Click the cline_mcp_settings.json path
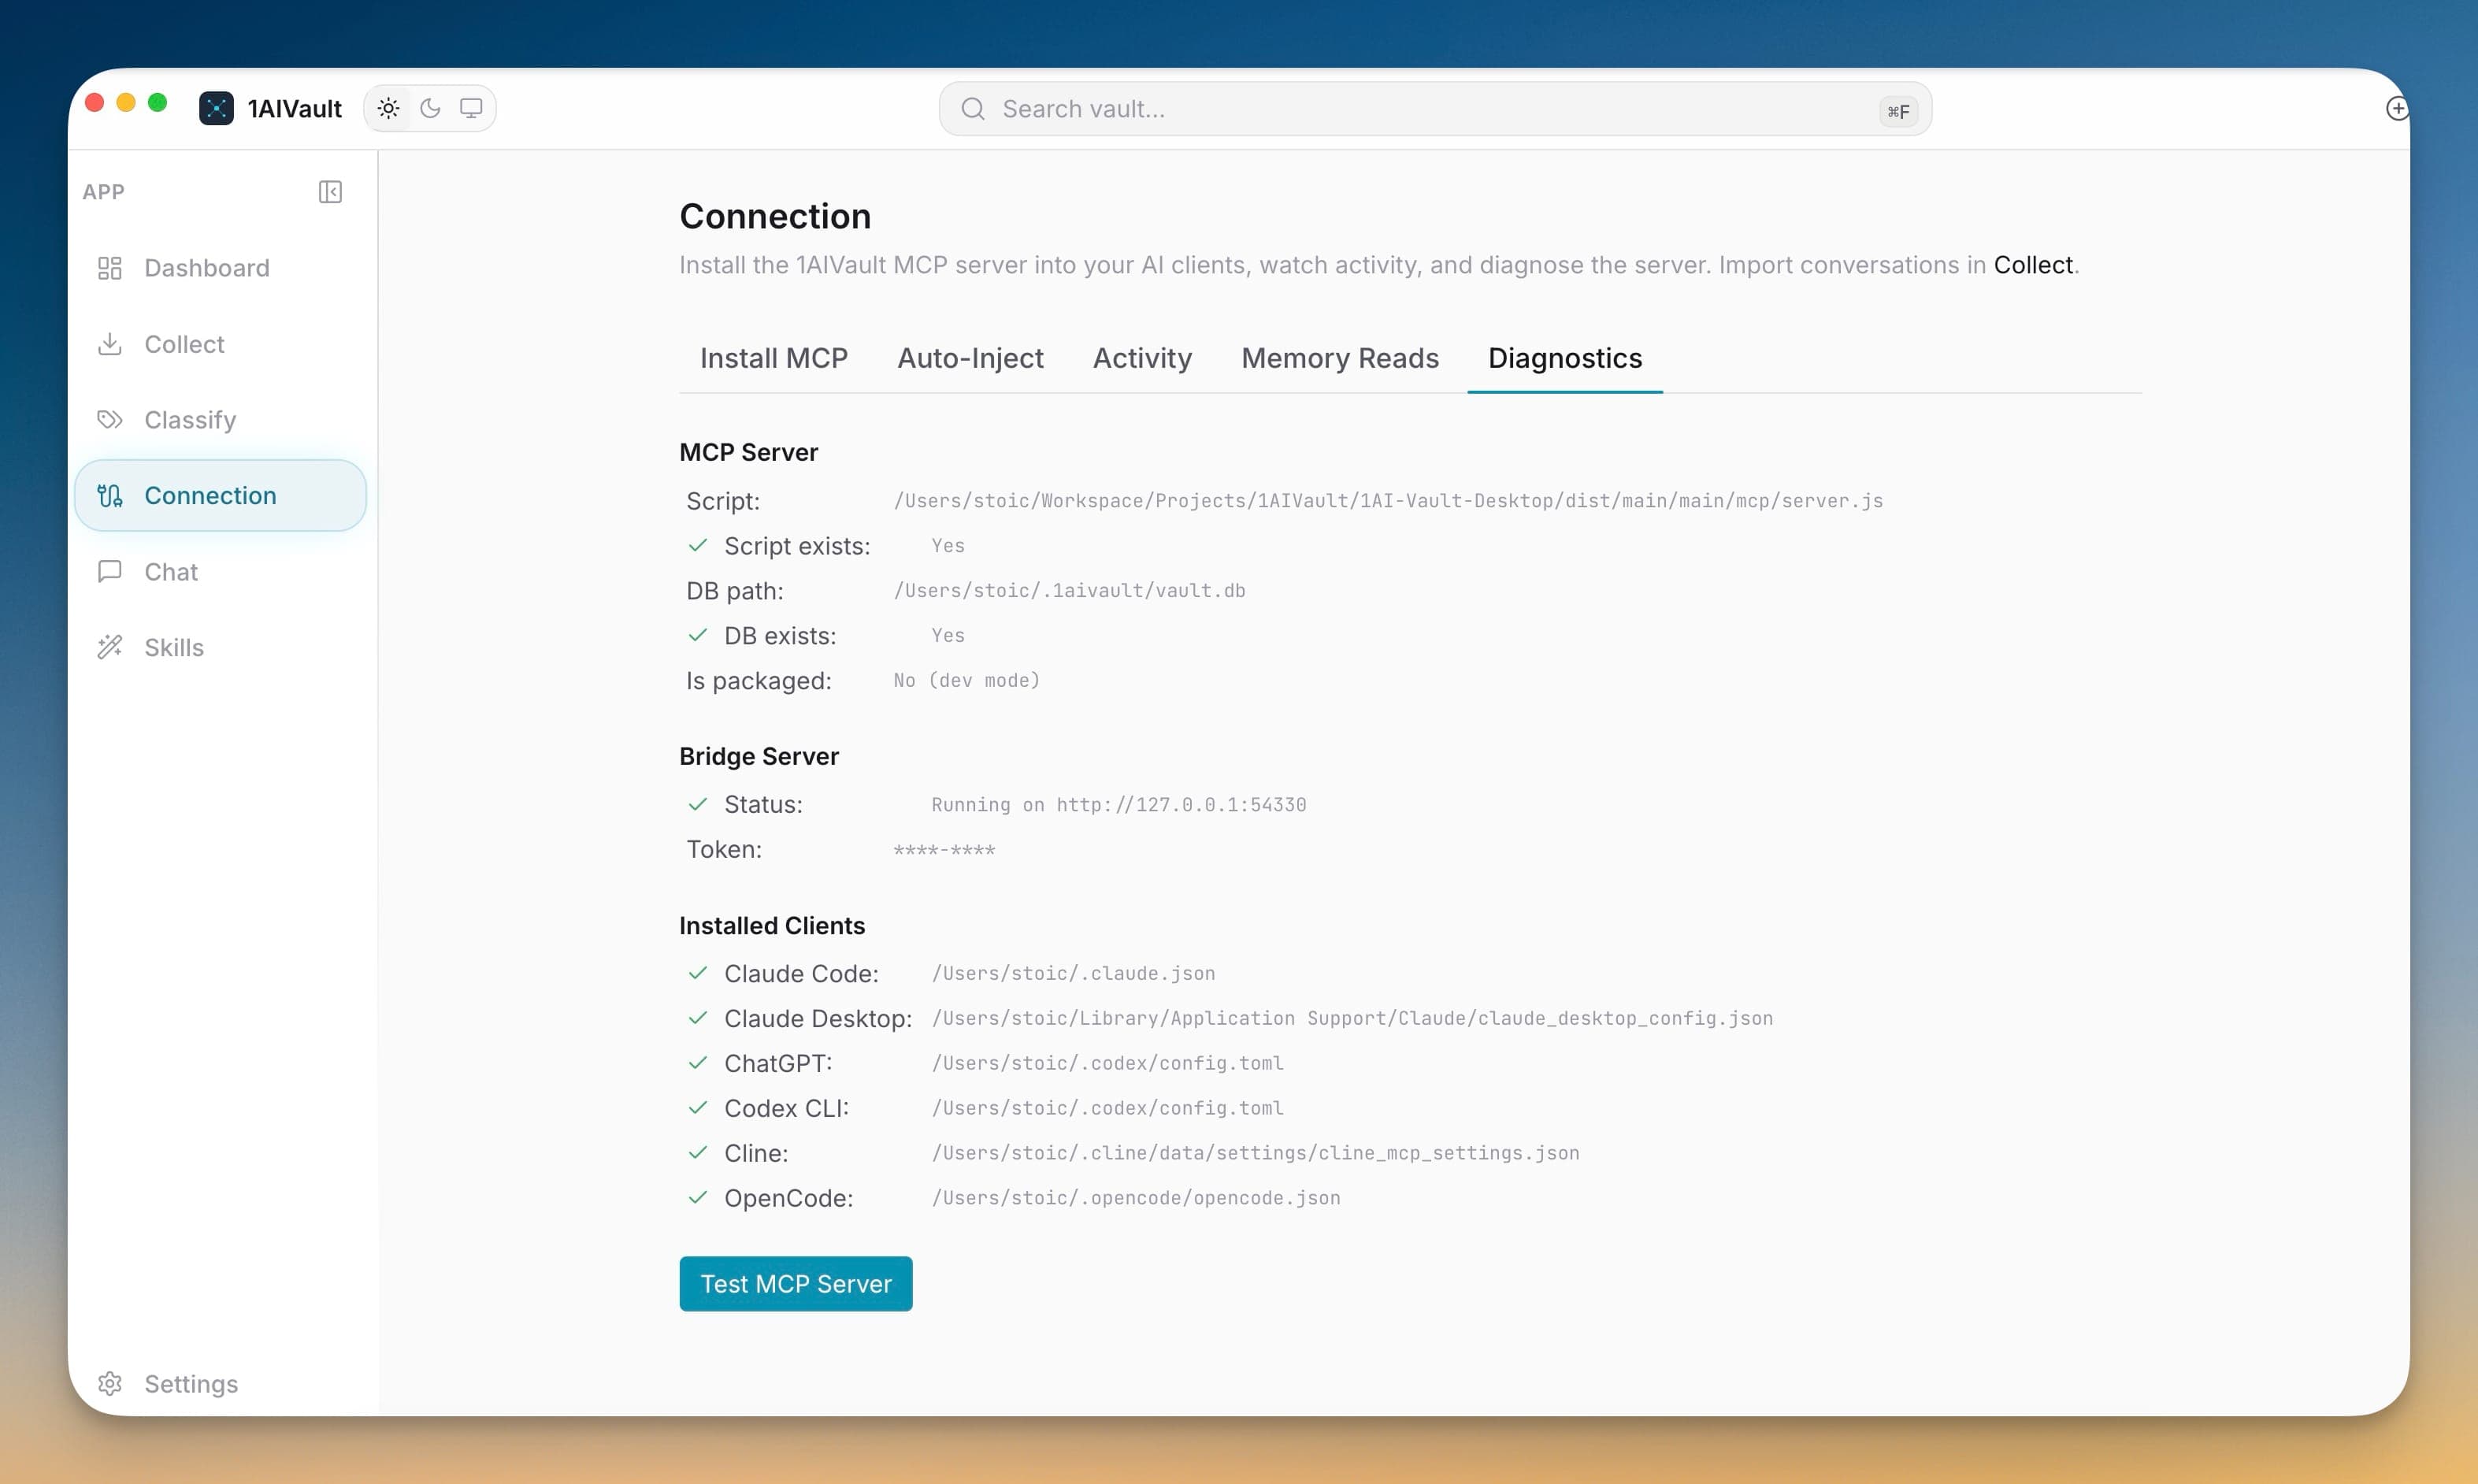 [1255, 1154]
